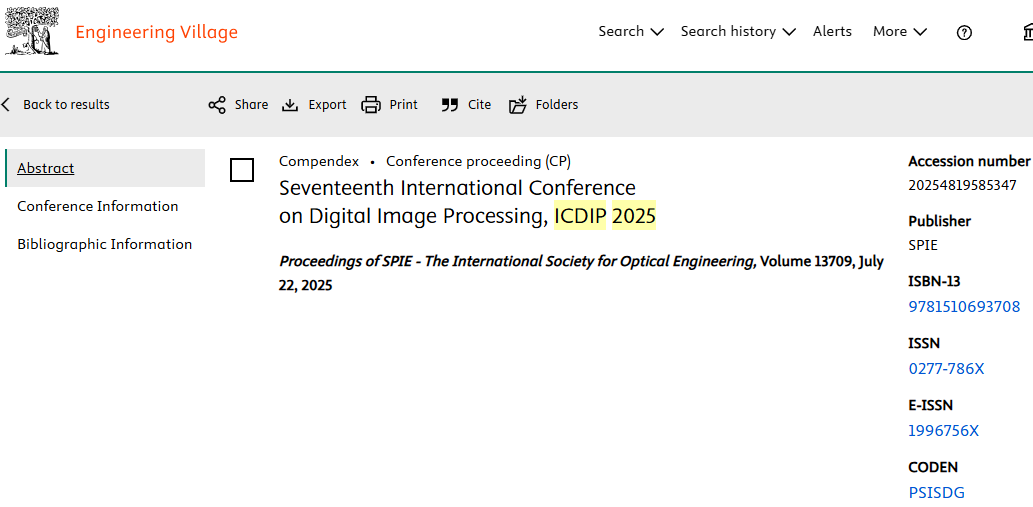Switch to the Bibliographic Information section
Image resolution: width=1033 pixels, height=507 pixels.
click(x=105, y=244)
